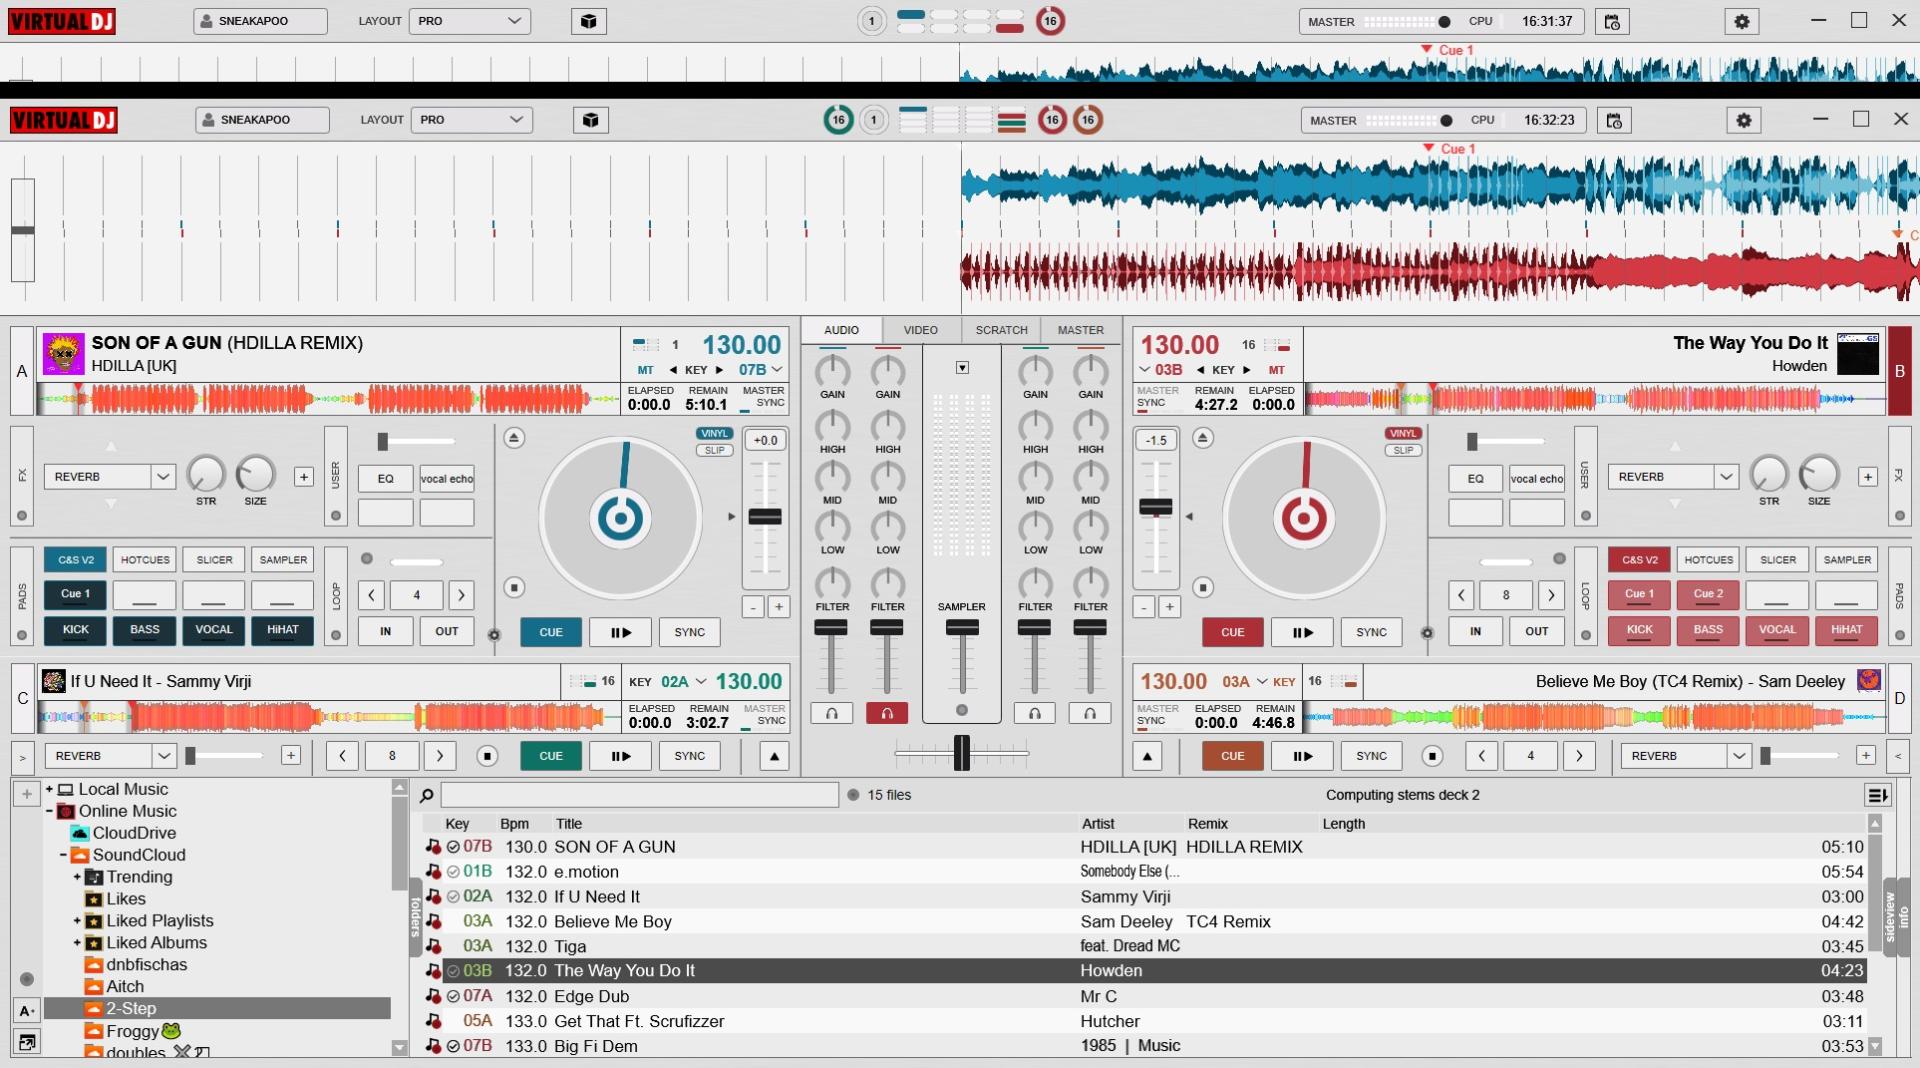Toggle VINYL mode on deck A

click(x=714, y=433)
